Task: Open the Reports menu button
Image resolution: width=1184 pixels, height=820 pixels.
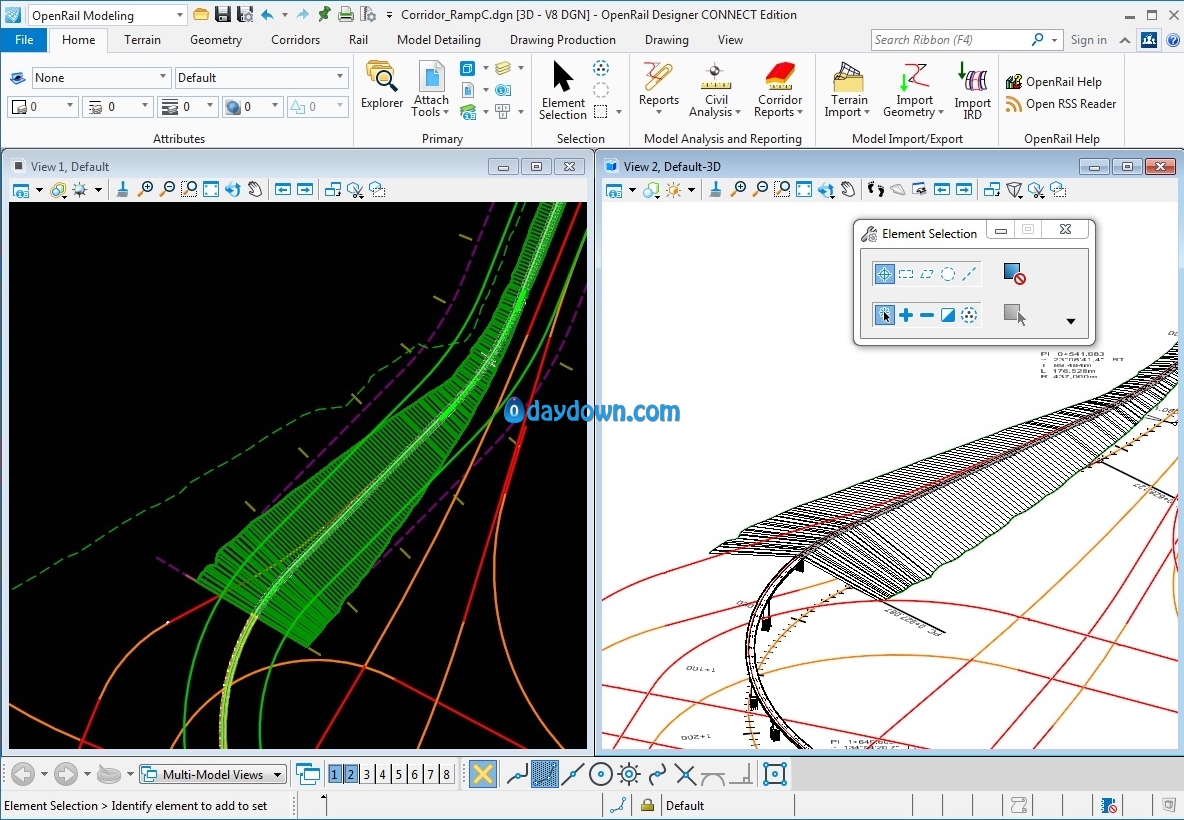Action: click(658, 89)
